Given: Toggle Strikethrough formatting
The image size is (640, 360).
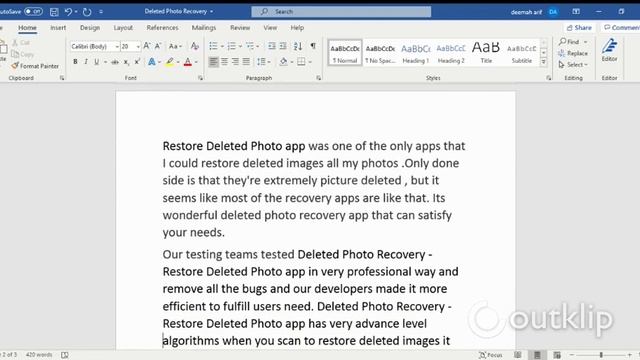Looking at the screenshot, I should tap(115, 62).
